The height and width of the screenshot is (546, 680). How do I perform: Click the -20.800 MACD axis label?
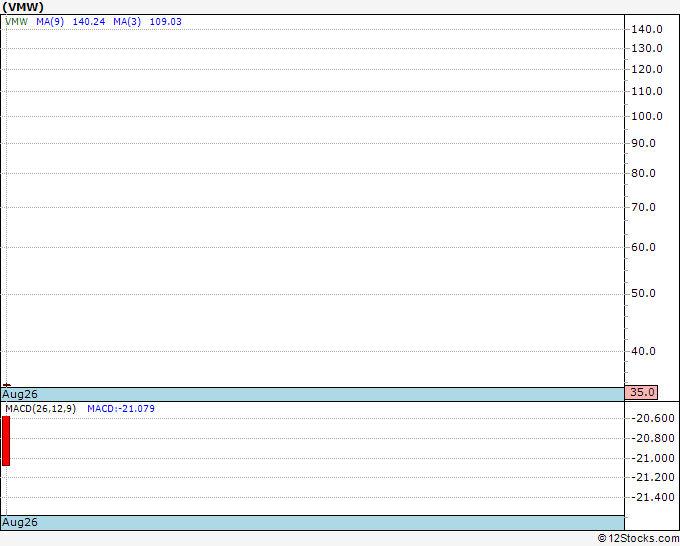[x=653, y=438]
